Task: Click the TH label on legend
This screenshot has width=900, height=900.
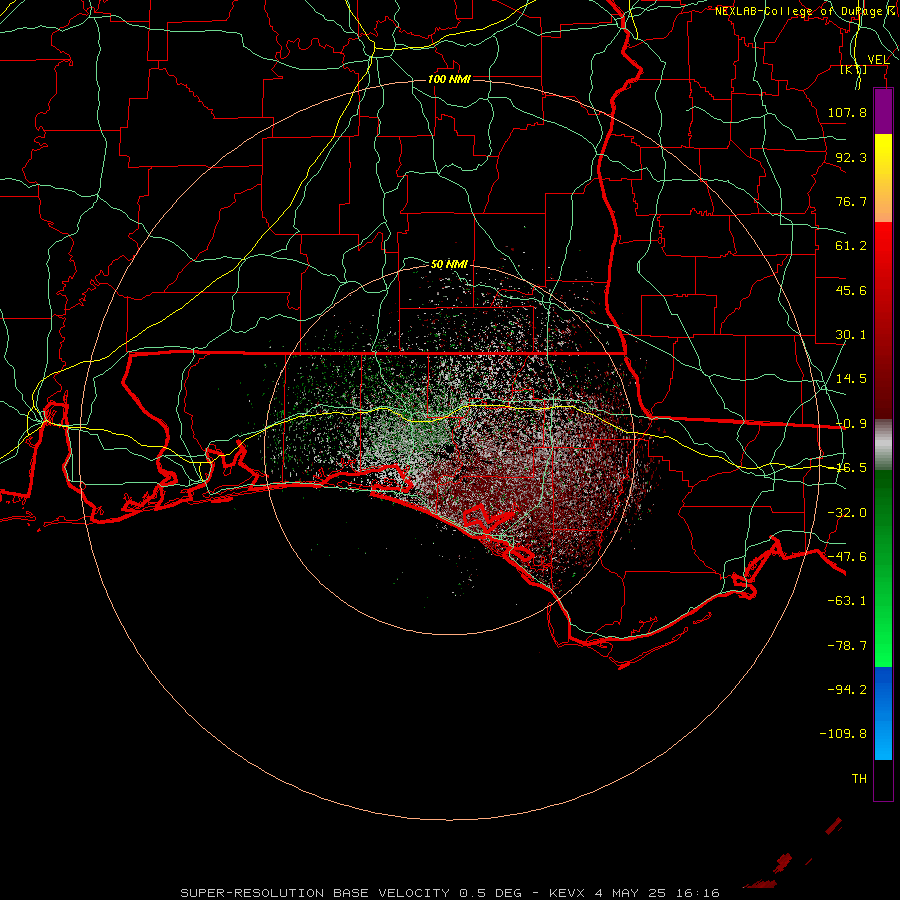Action: (x=859, y=779)
